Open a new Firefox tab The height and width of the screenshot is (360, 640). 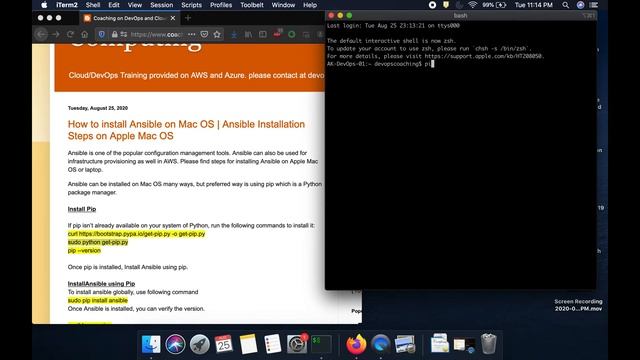coord(188,18)
